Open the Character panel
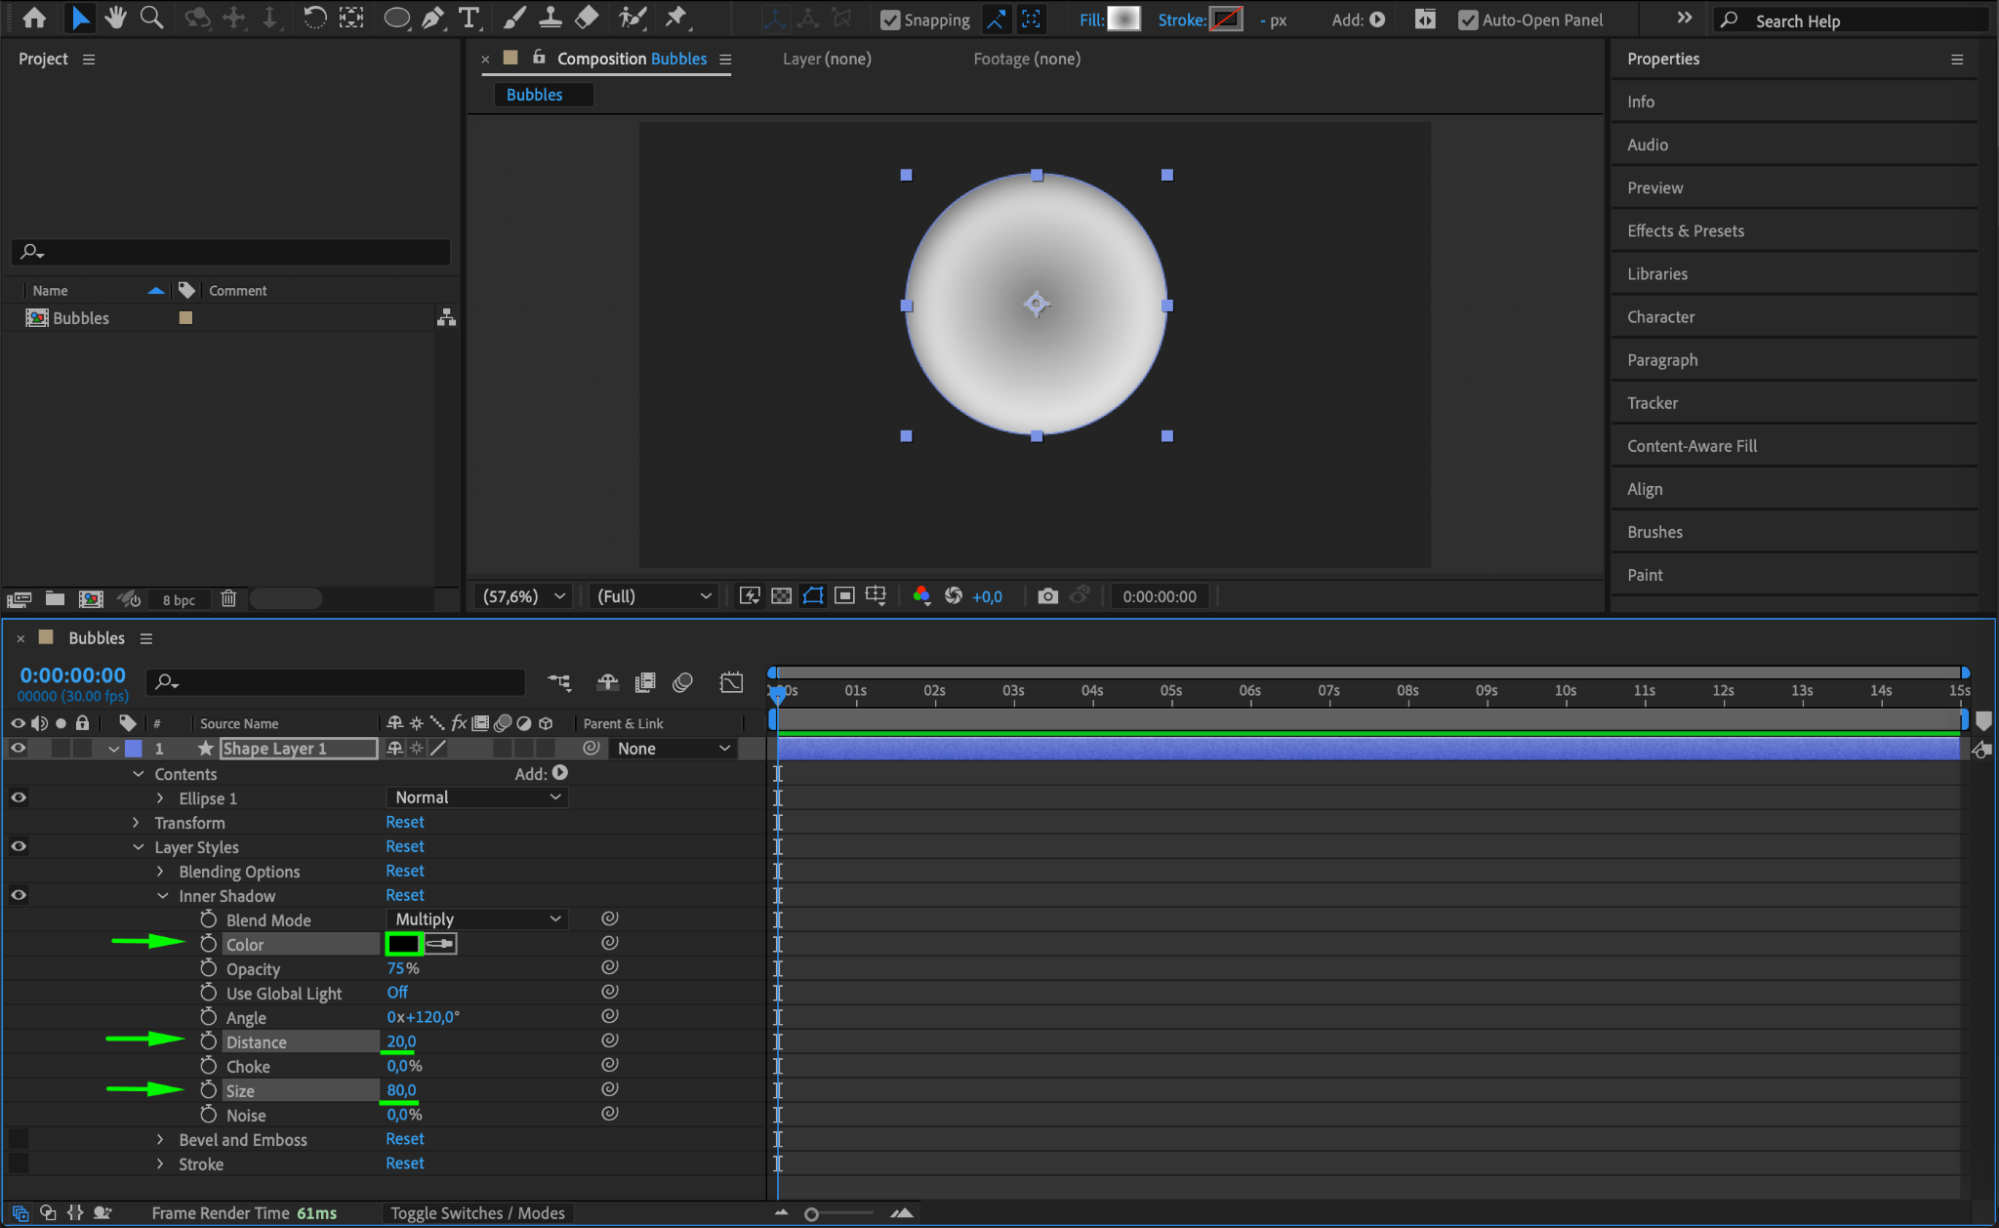The width and height of the screenshot is (1999, 1228). (x=1660, y=317)
